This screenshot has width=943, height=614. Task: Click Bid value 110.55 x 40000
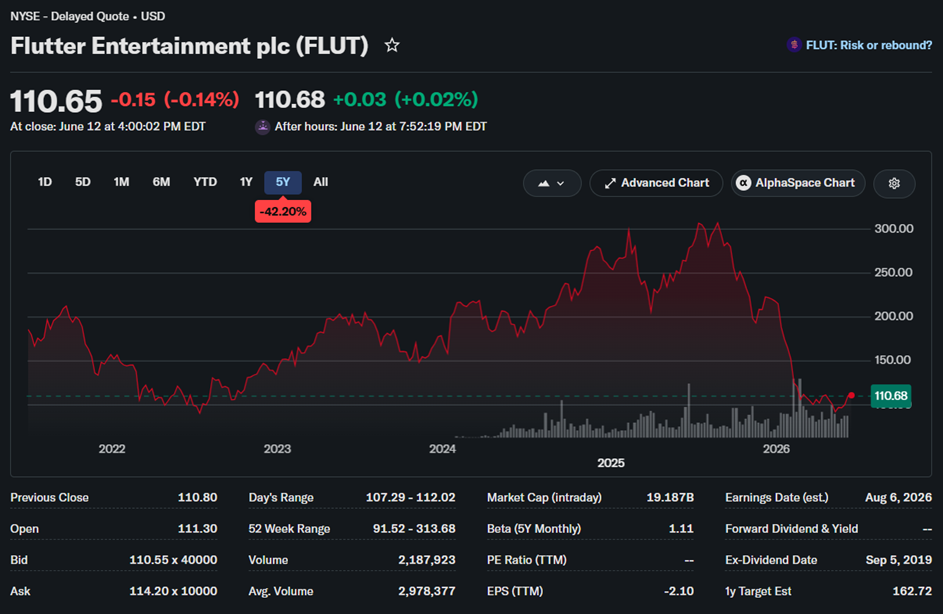pos(173,560)
